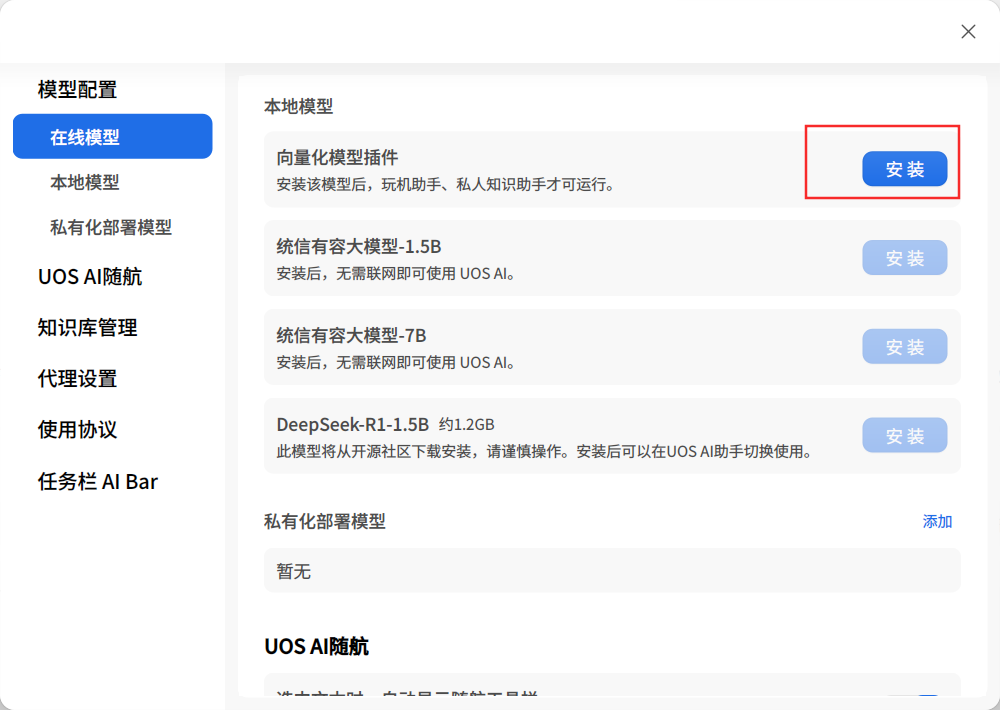Viewport: 1000px width, 710px height.
Task: Click the 统信有容大模型-7B title
Action: tap(351, 336)
